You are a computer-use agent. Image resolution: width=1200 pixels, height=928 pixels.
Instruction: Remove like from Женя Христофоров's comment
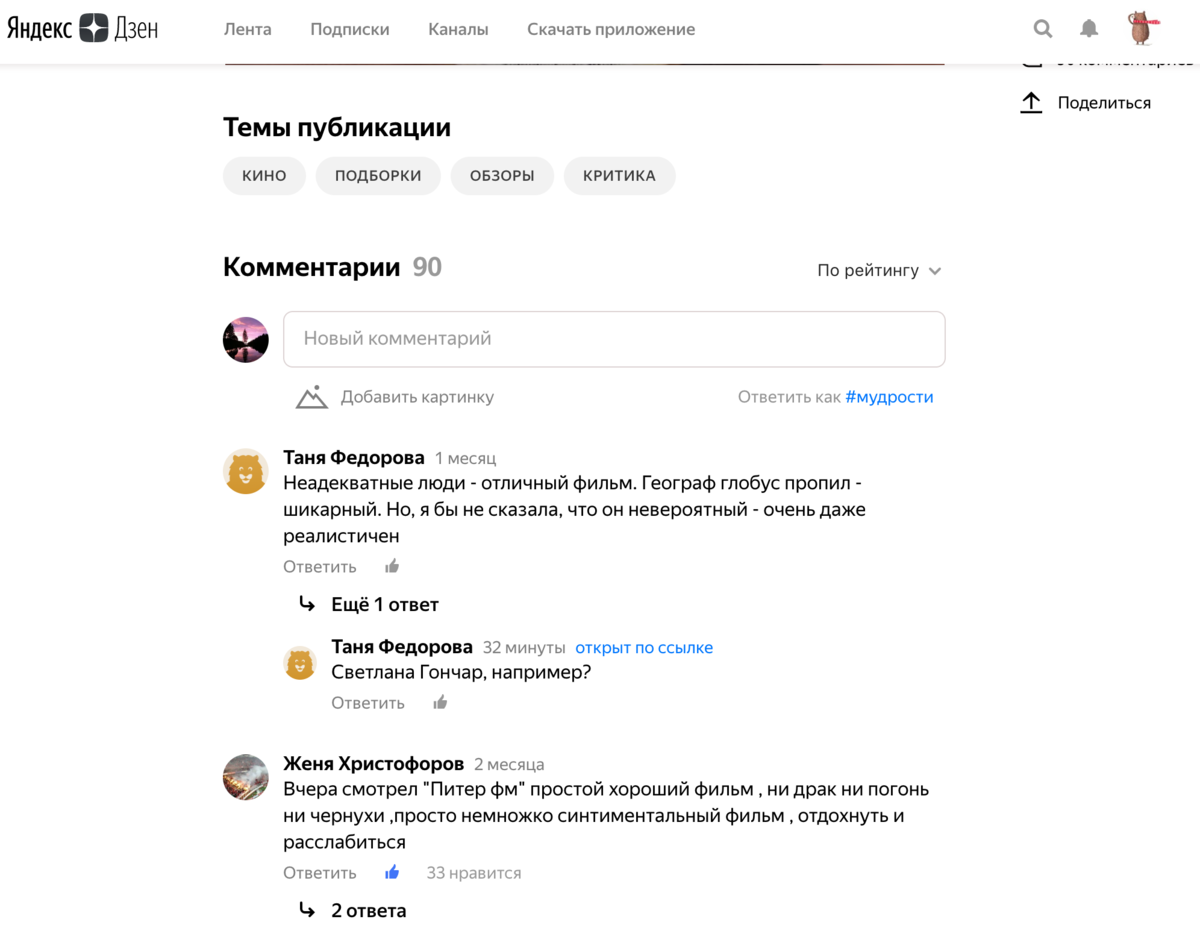point(392,873)
